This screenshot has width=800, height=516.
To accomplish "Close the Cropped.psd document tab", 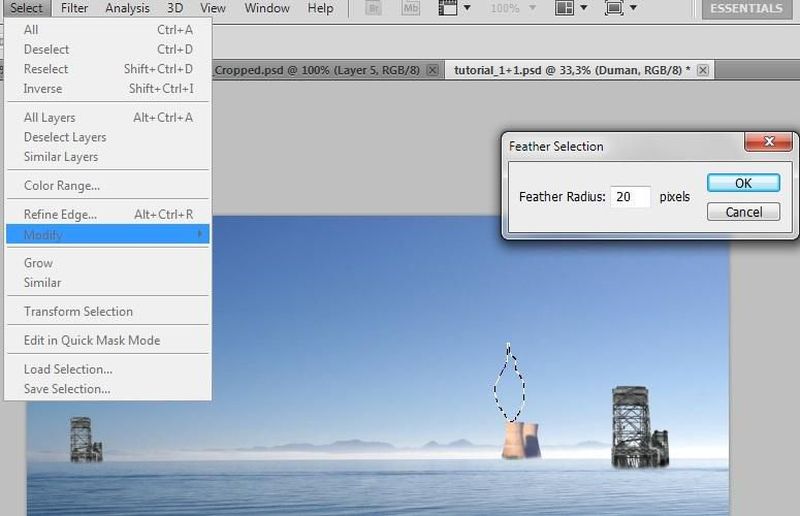I will click(x=432, y=70).
